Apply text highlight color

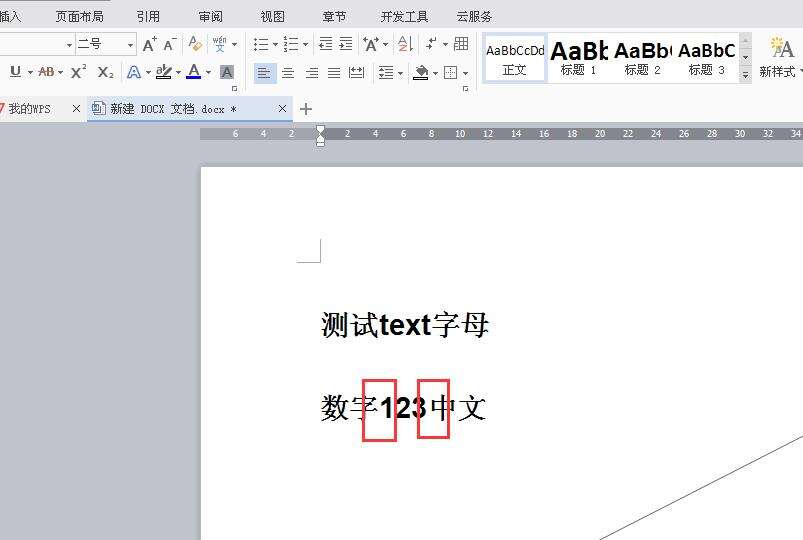click(x=163, y=72)
